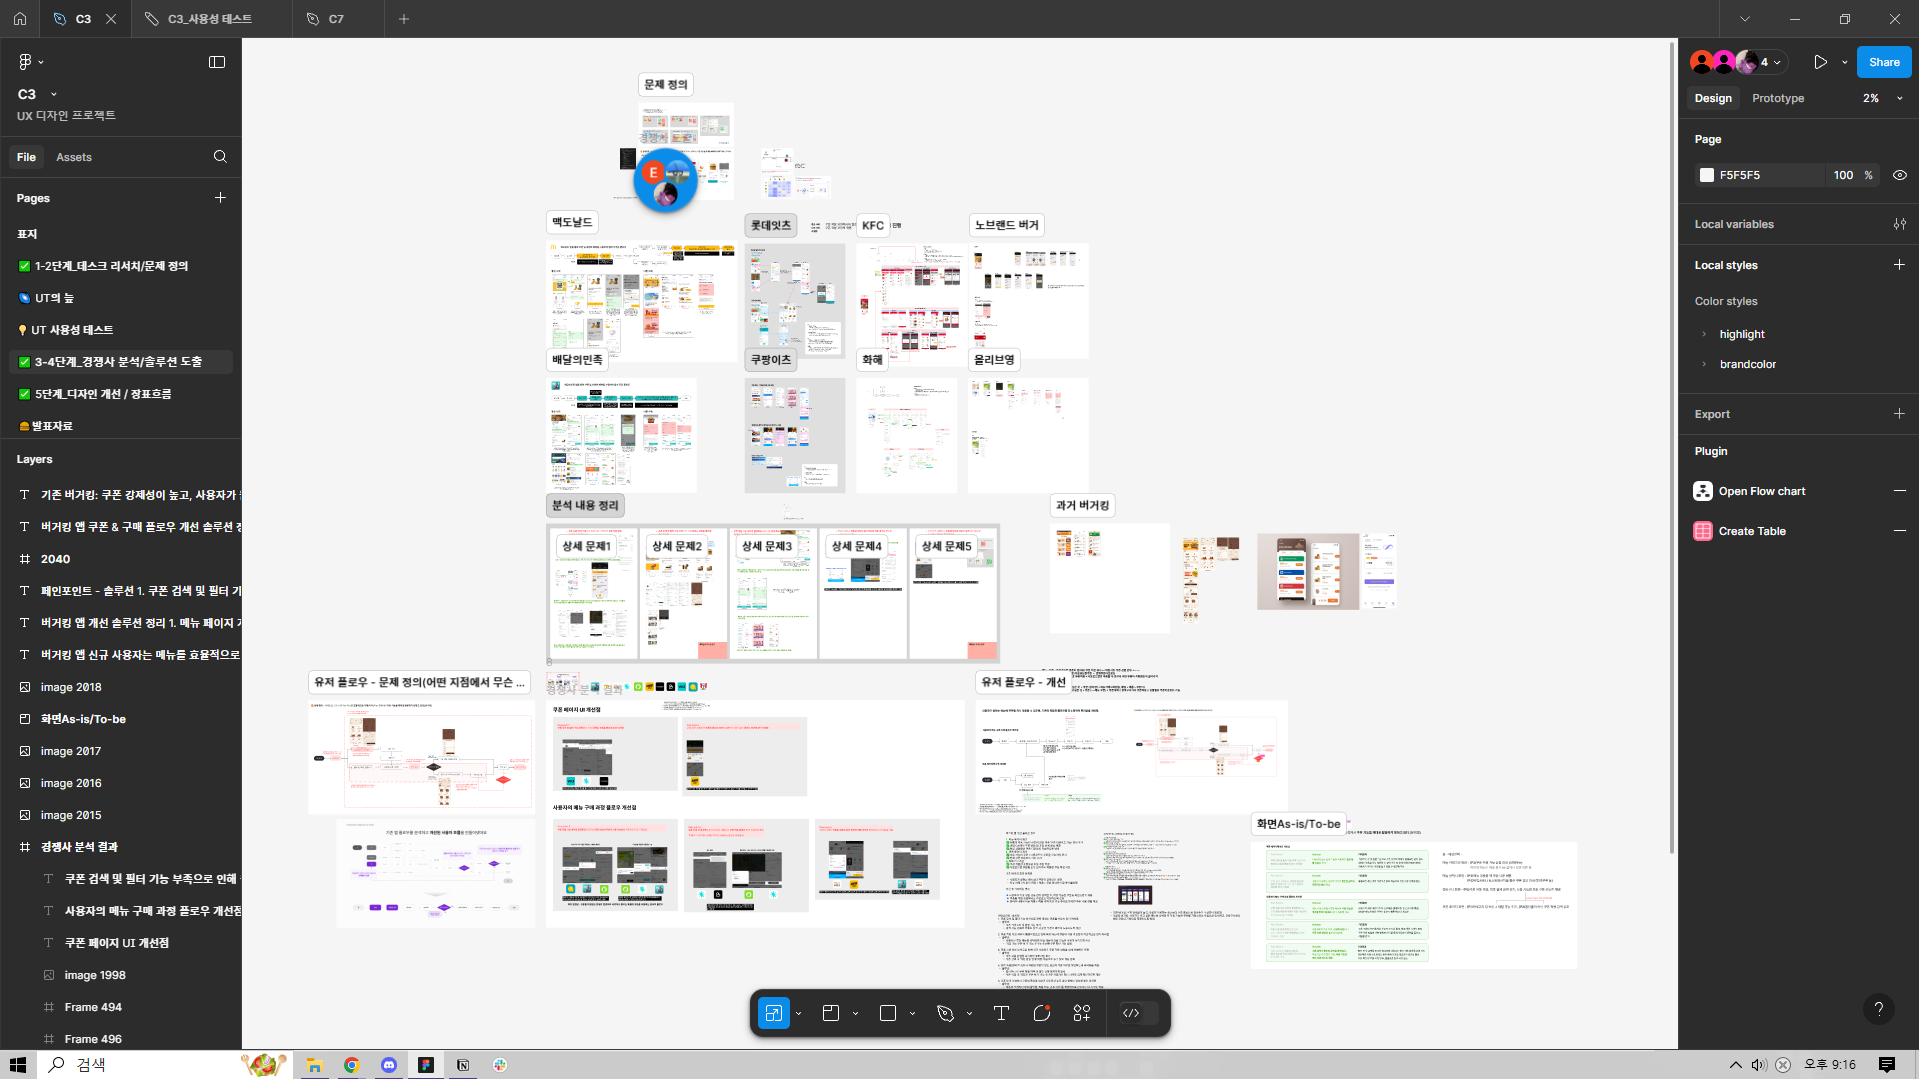This screenshot has height=1079, width=1919.
Task: Click the search icon in File panel
Action: [x=220, y=157]
